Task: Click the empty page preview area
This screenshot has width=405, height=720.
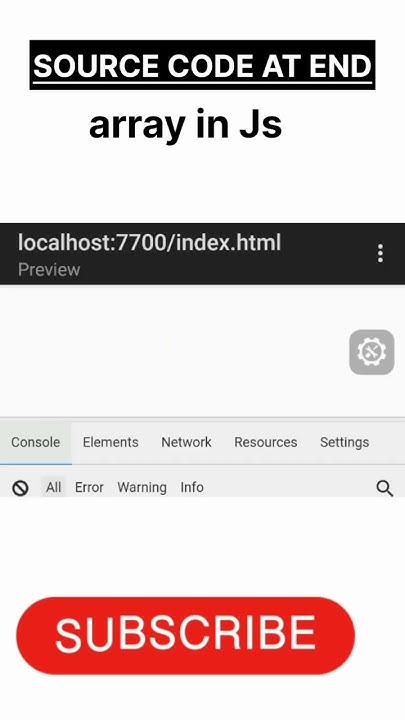Action: point(174,351)
